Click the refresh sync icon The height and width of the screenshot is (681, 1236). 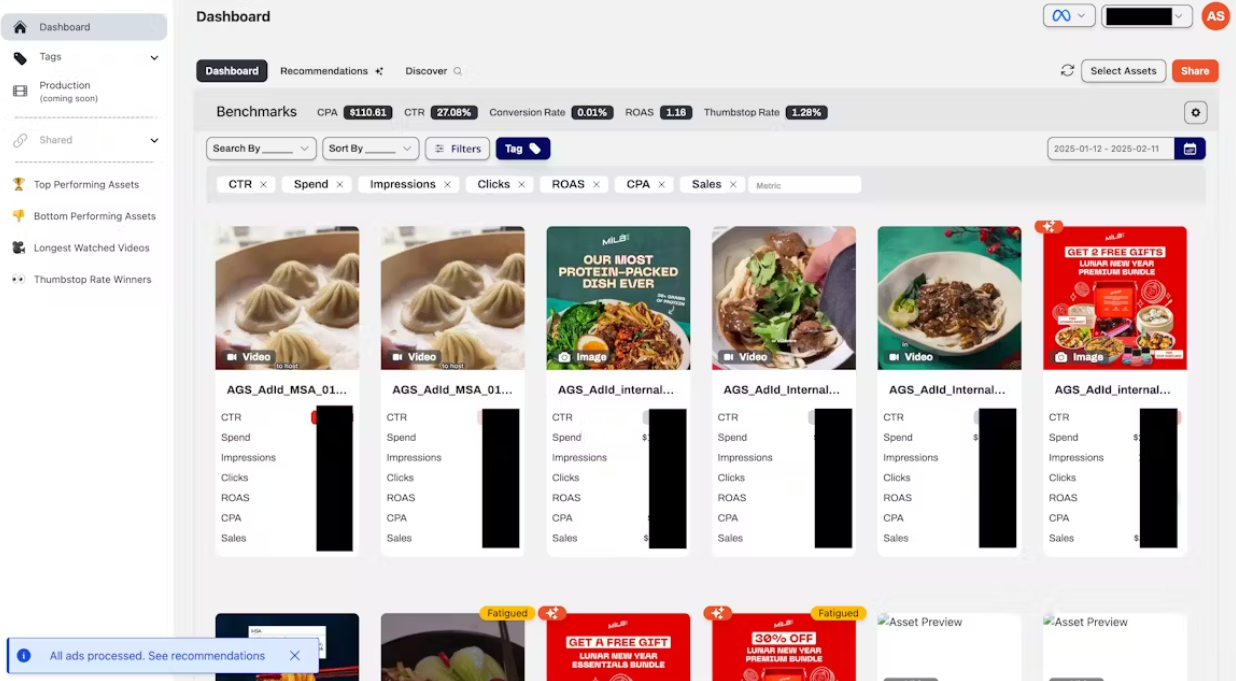(1067, 71)
